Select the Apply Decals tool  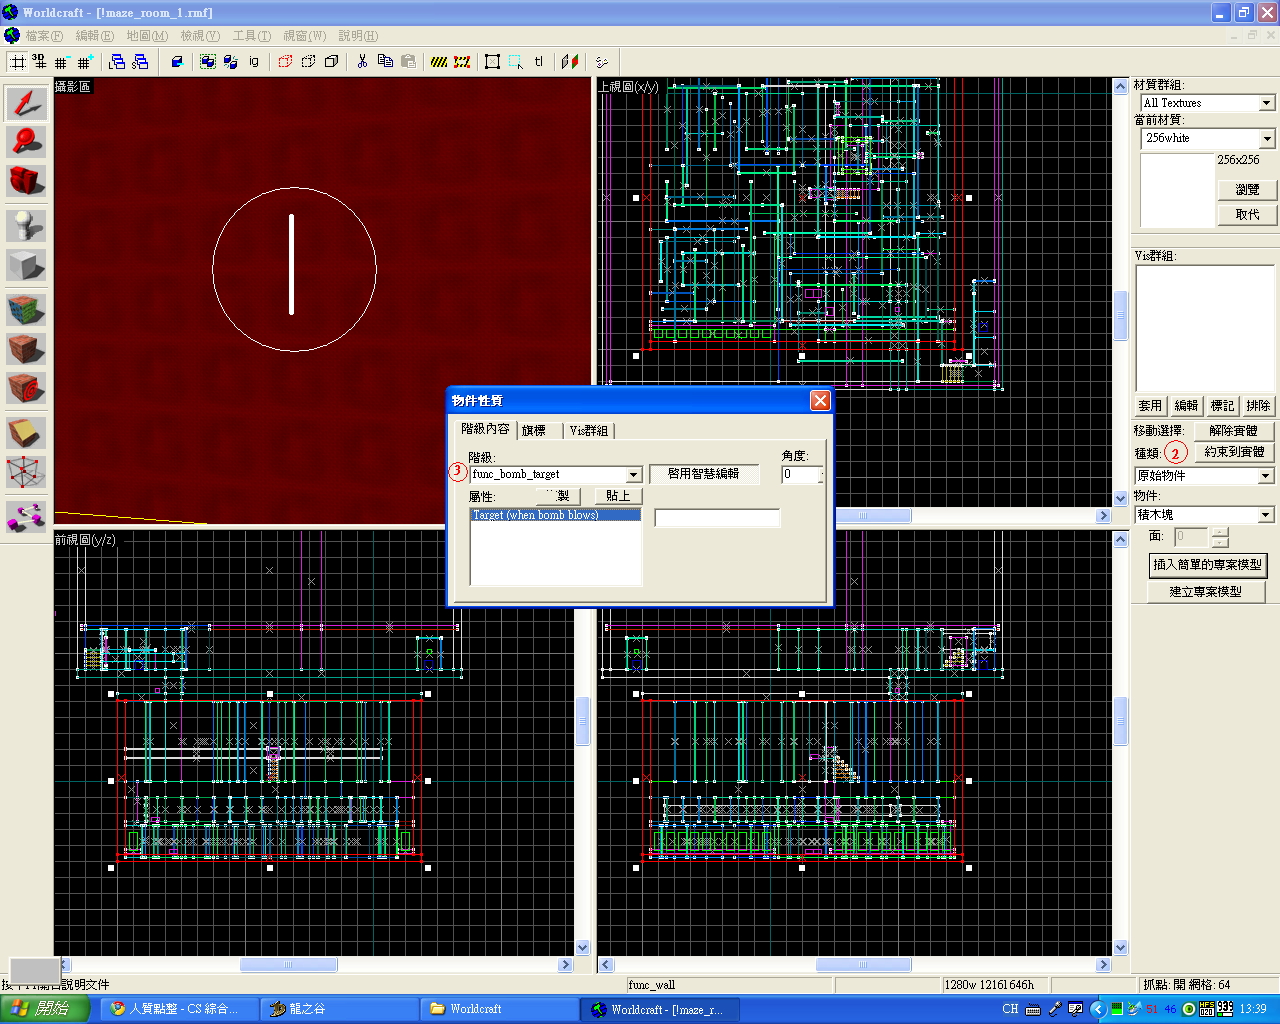(x=27, y=388)
